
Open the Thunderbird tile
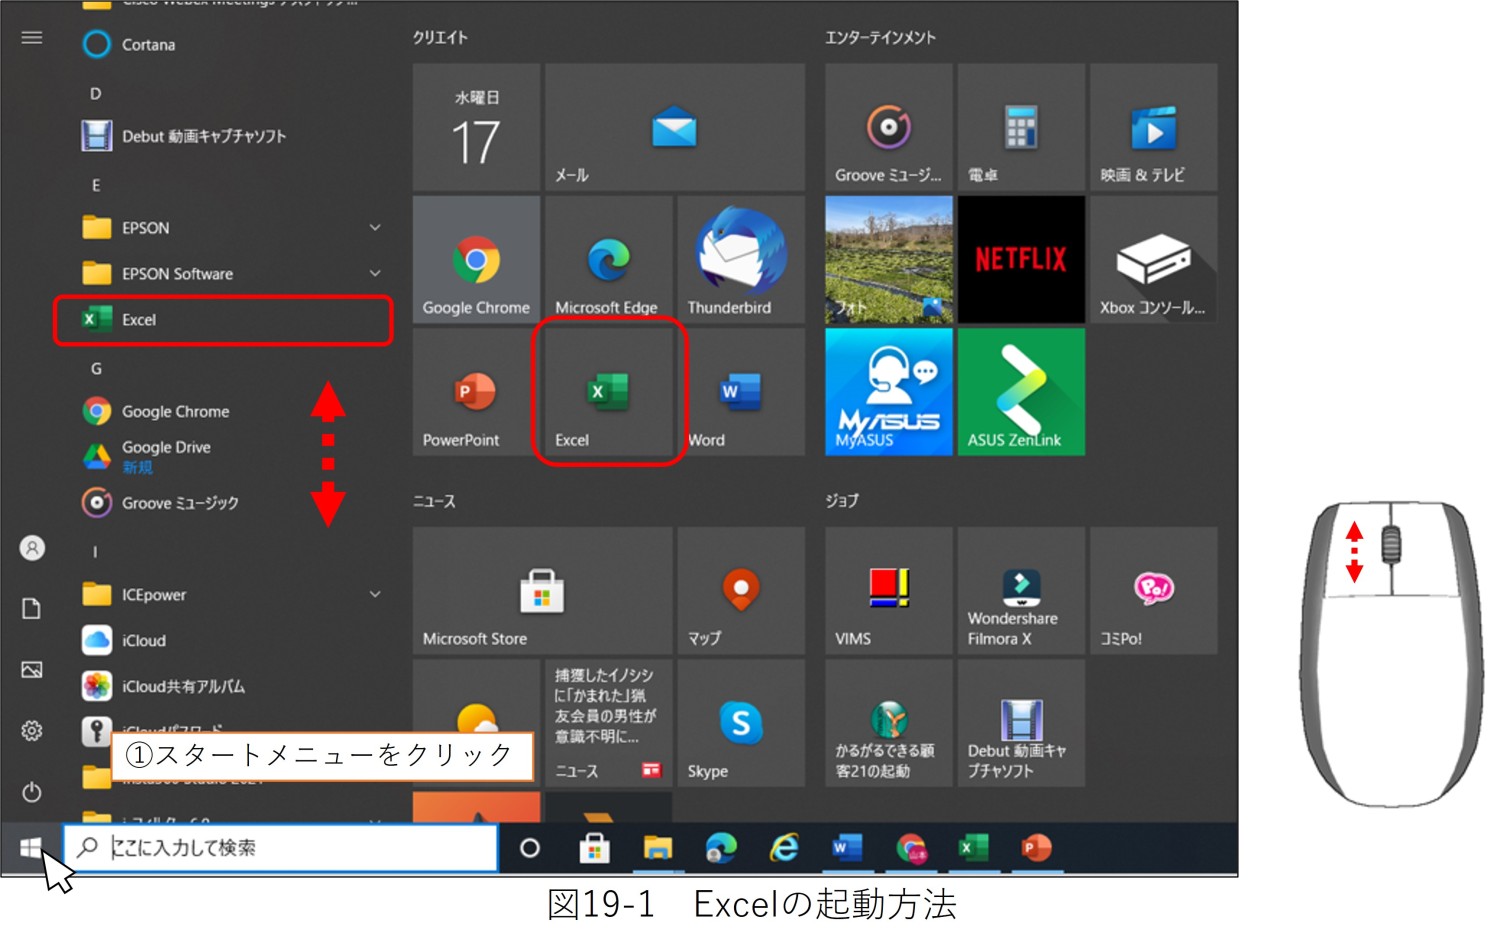pyautogui.click(x=741, y=260)
